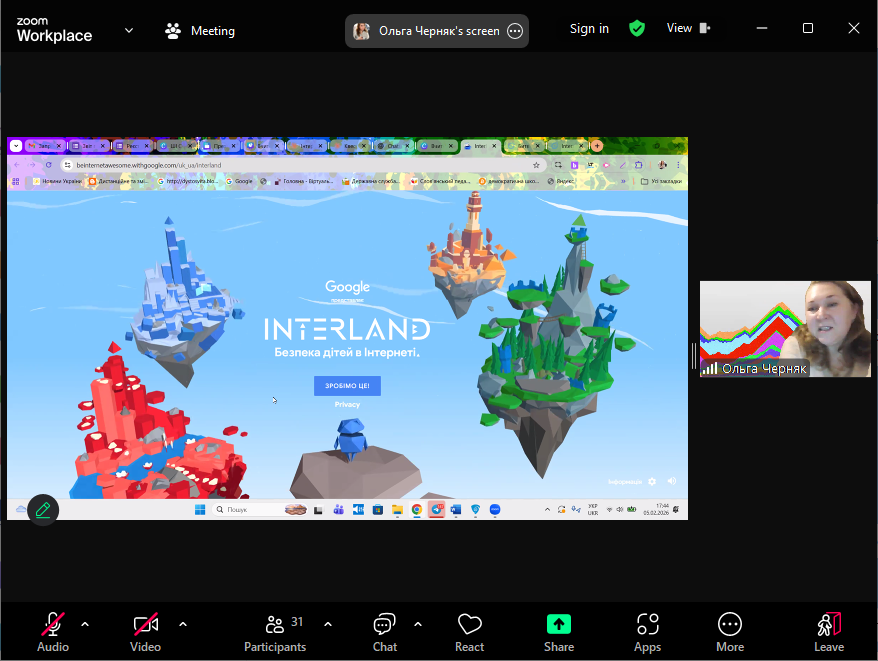Click the green Share screen button
878x661 pixels.
pyautogui.click(x=559, y=632)
